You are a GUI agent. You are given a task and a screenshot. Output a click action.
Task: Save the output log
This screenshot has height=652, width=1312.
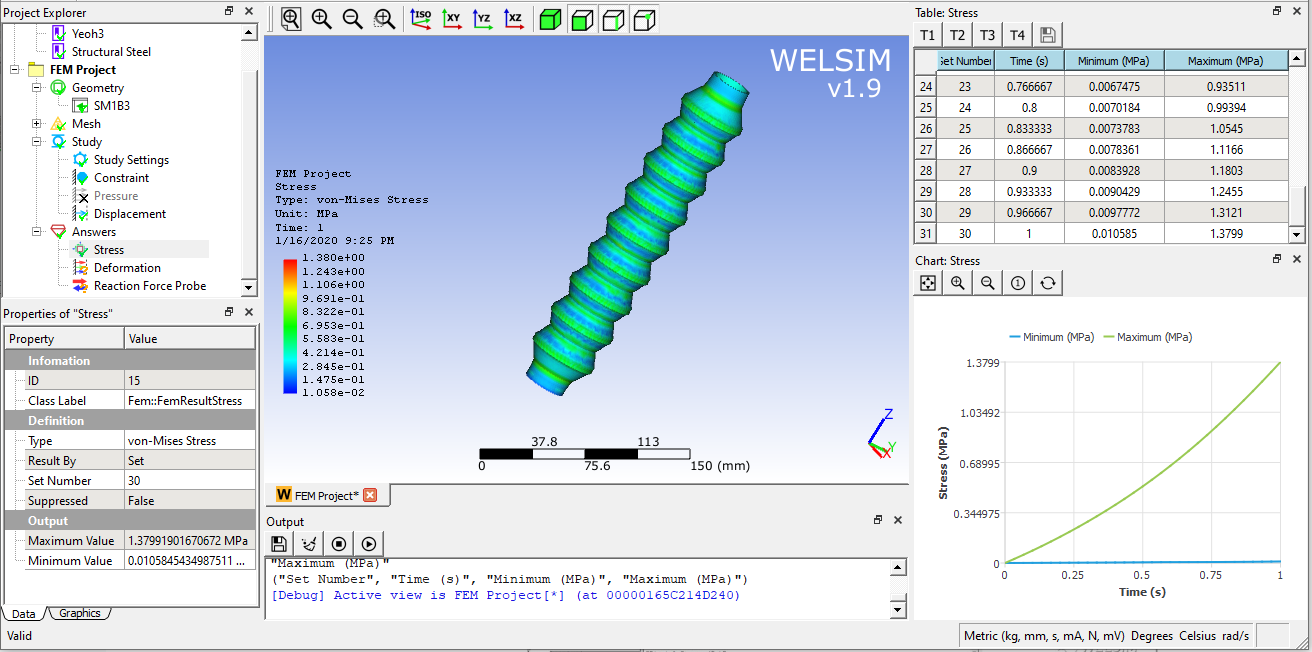[x=279, y=544]
